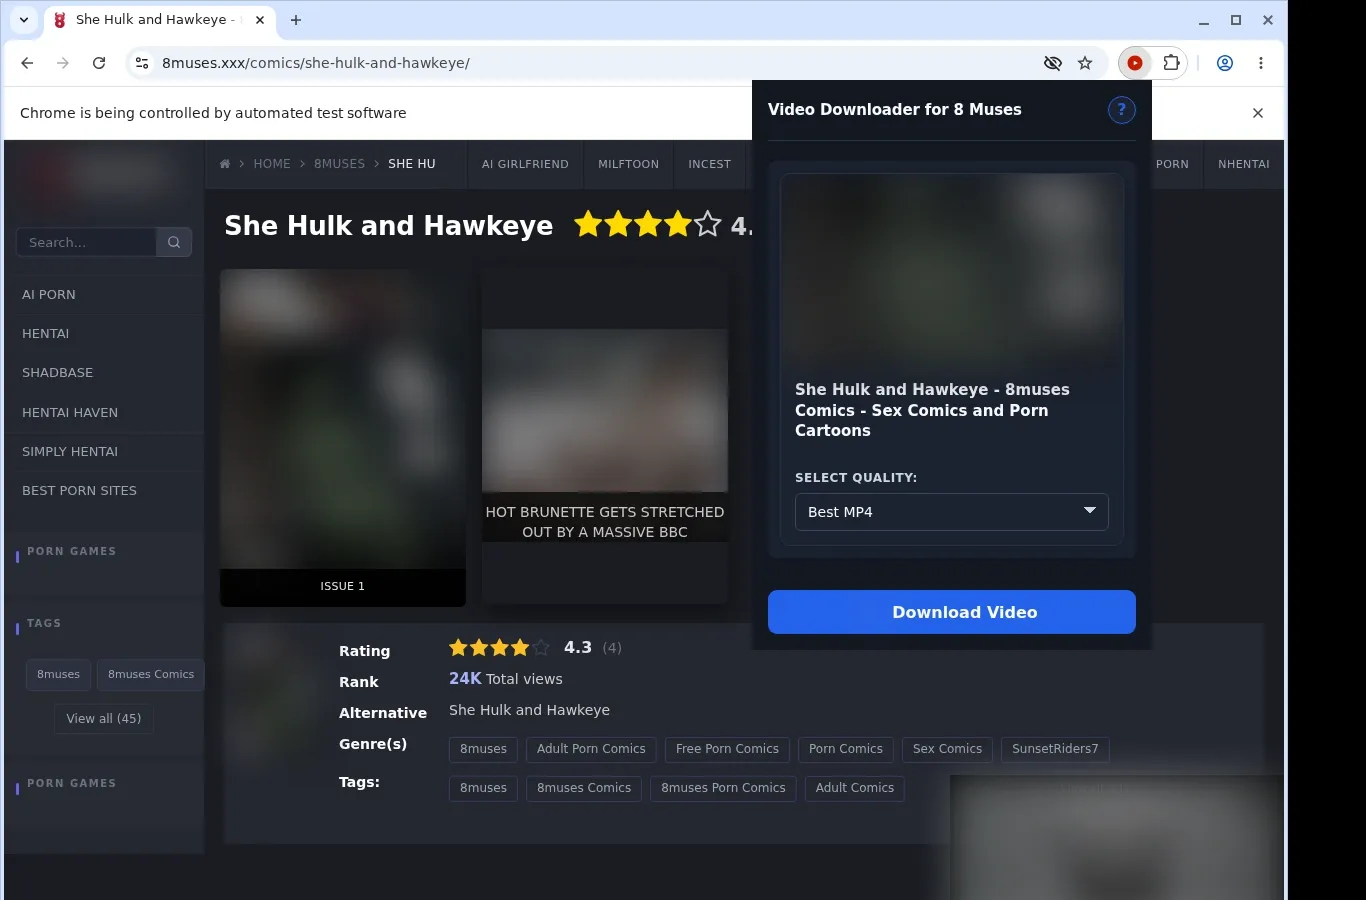This screenshot has width=1366, height=900.
Task: Select the 8muses Comics sidebar tag
Action: (x=151, y=675)
